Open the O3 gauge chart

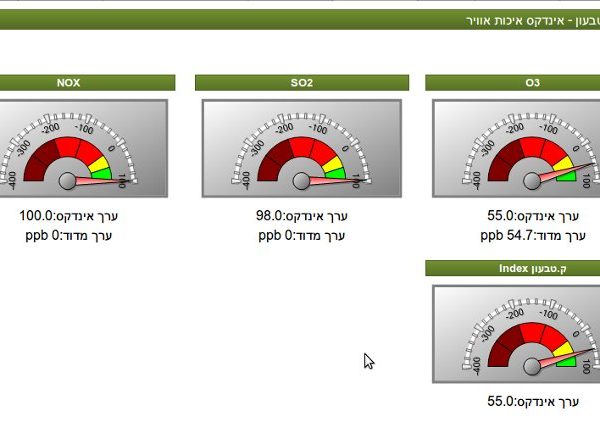tap(516, 148)
